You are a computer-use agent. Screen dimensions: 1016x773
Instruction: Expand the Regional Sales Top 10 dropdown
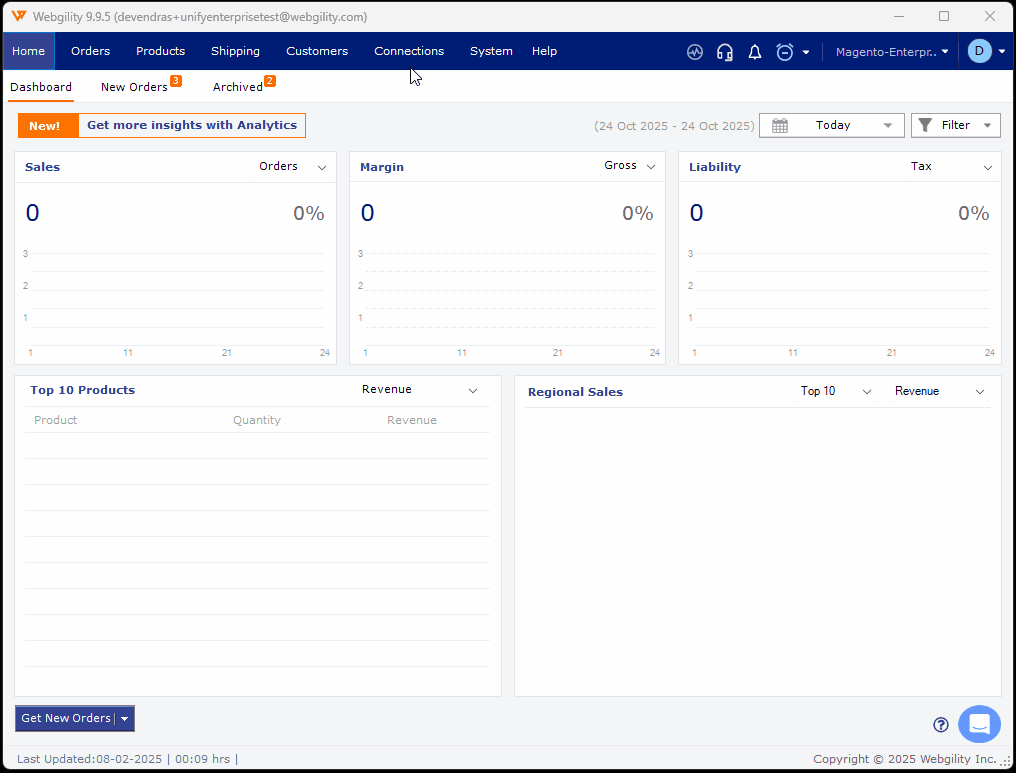point(867,392)
